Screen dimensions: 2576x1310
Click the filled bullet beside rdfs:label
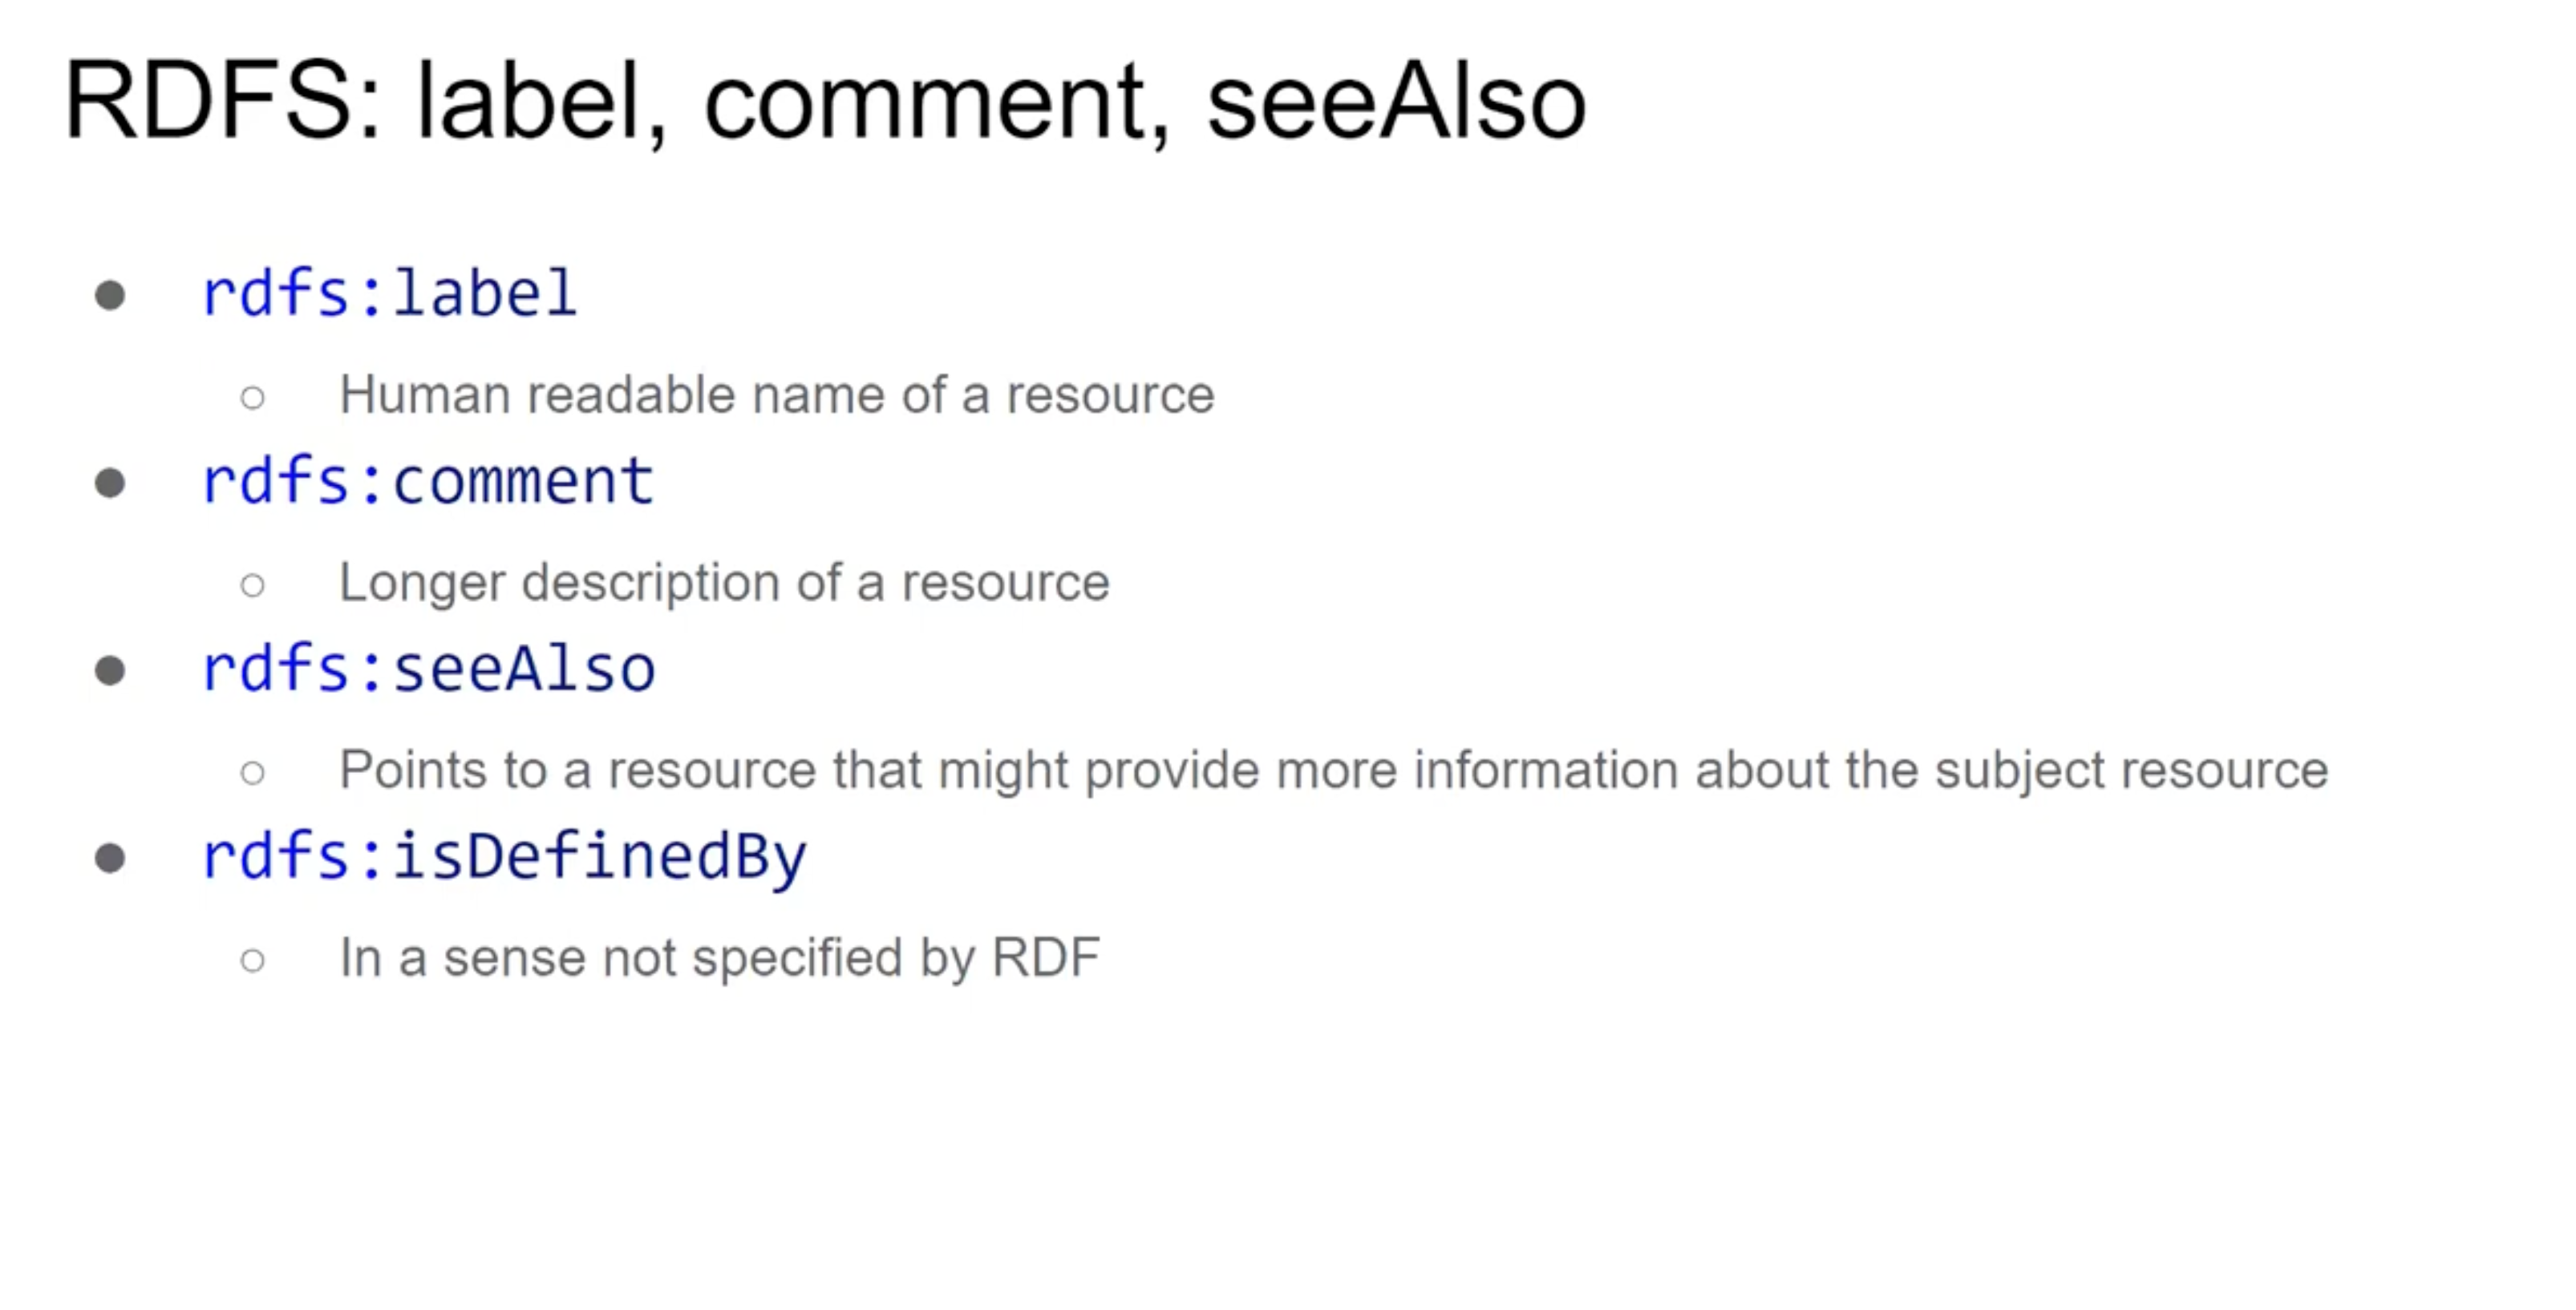click(x=110, y=296)
